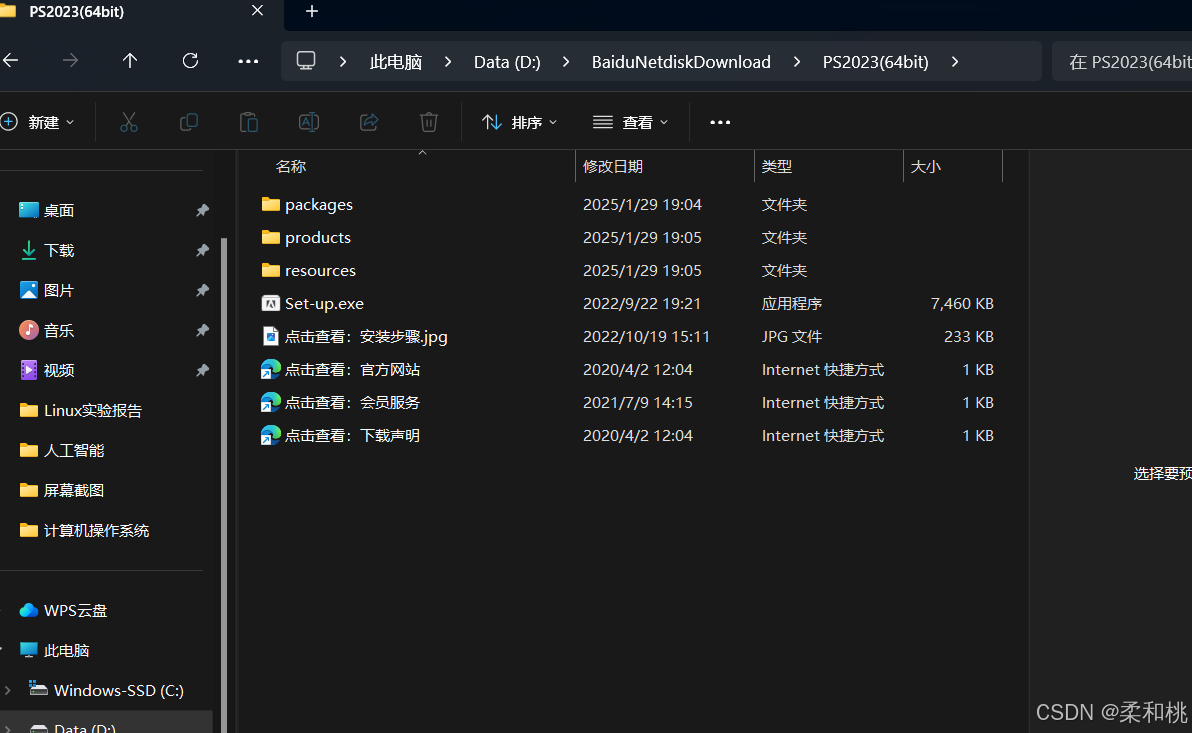1192x733 pixels.
Task: Expand chevron after Data (D:) breadcrumb
Action: click(566, 62)
